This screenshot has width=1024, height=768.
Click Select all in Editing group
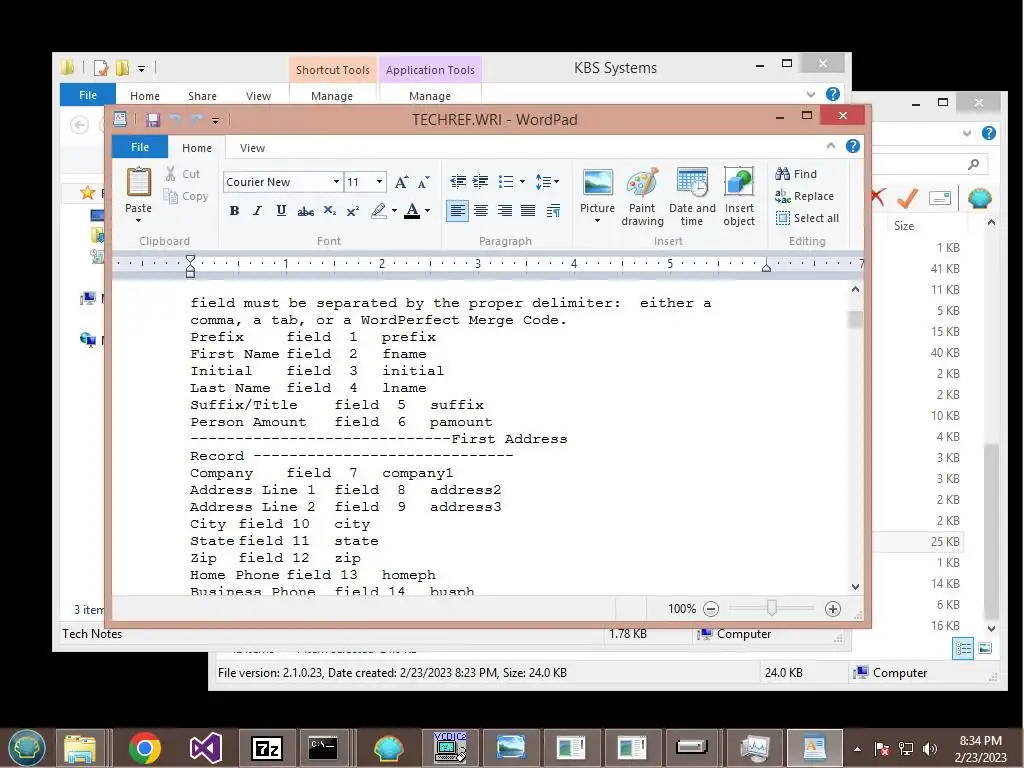pos(807,218)
